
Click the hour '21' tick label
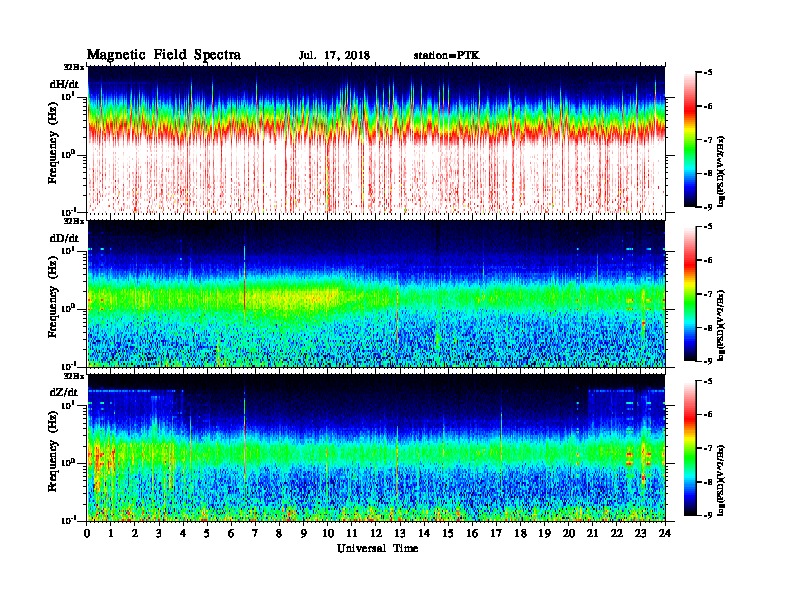pos(592,533)
